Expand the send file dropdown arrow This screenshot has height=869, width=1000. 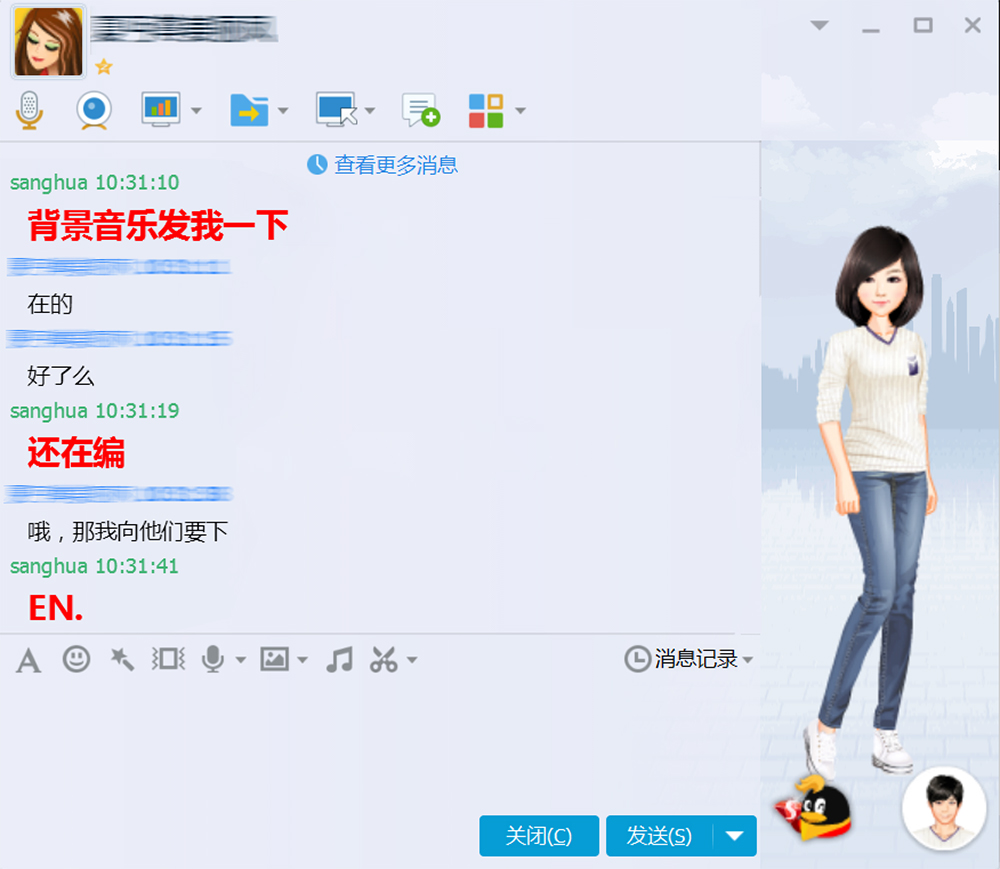pyautogui.click(x=283, y=112)
